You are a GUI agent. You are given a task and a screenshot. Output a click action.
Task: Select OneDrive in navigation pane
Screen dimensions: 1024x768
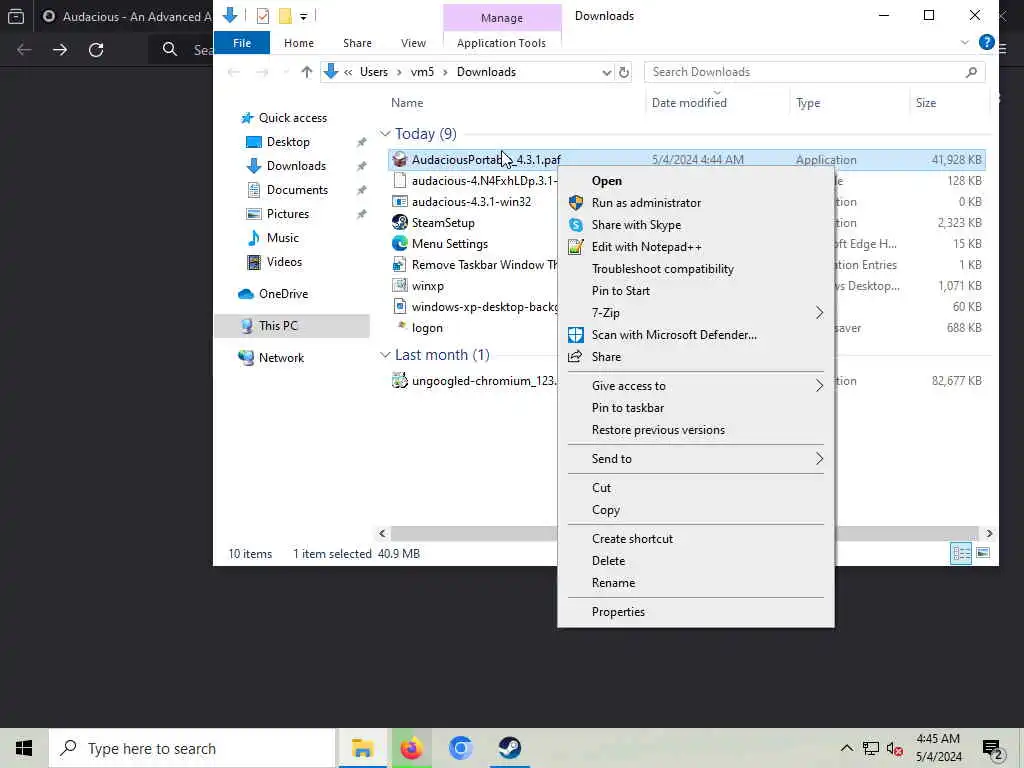click(x=283, y=294)
